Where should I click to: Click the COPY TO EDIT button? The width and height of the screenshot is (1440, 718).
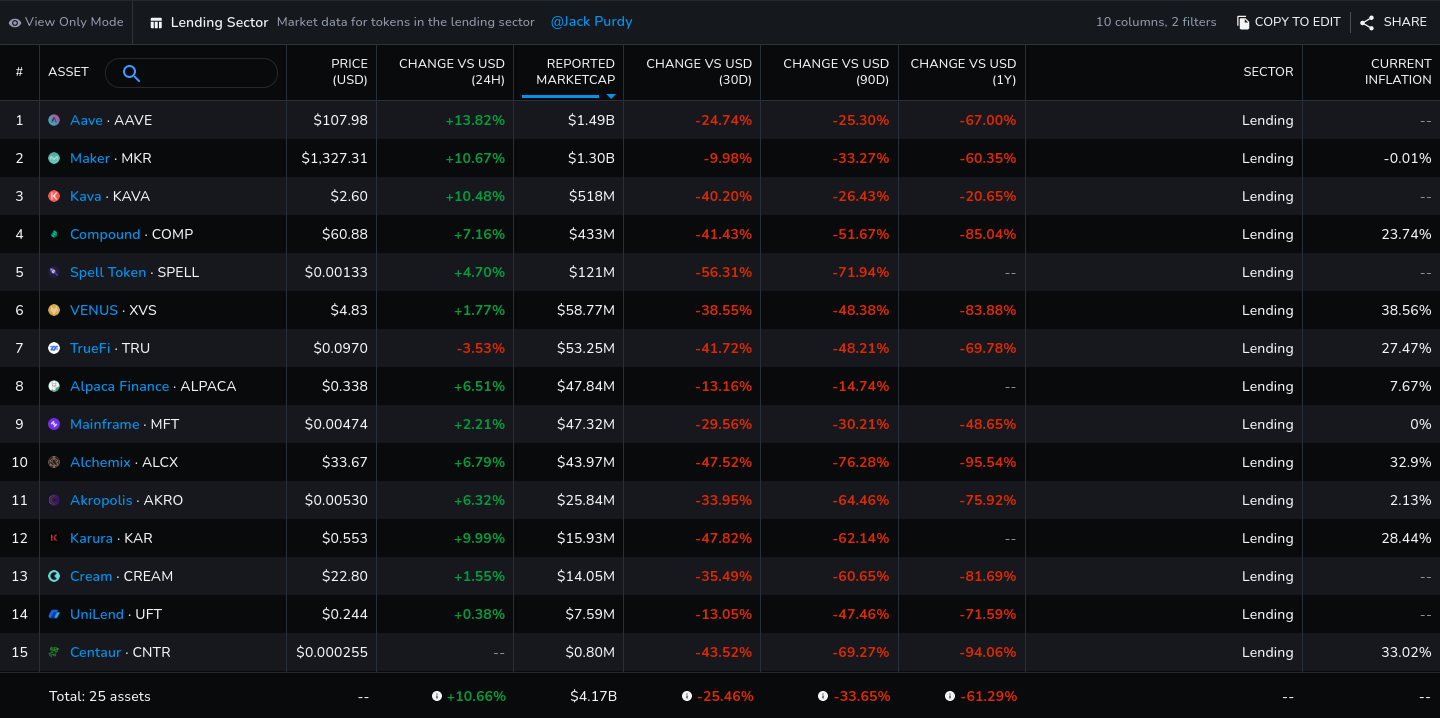(x=1288, y=22)
